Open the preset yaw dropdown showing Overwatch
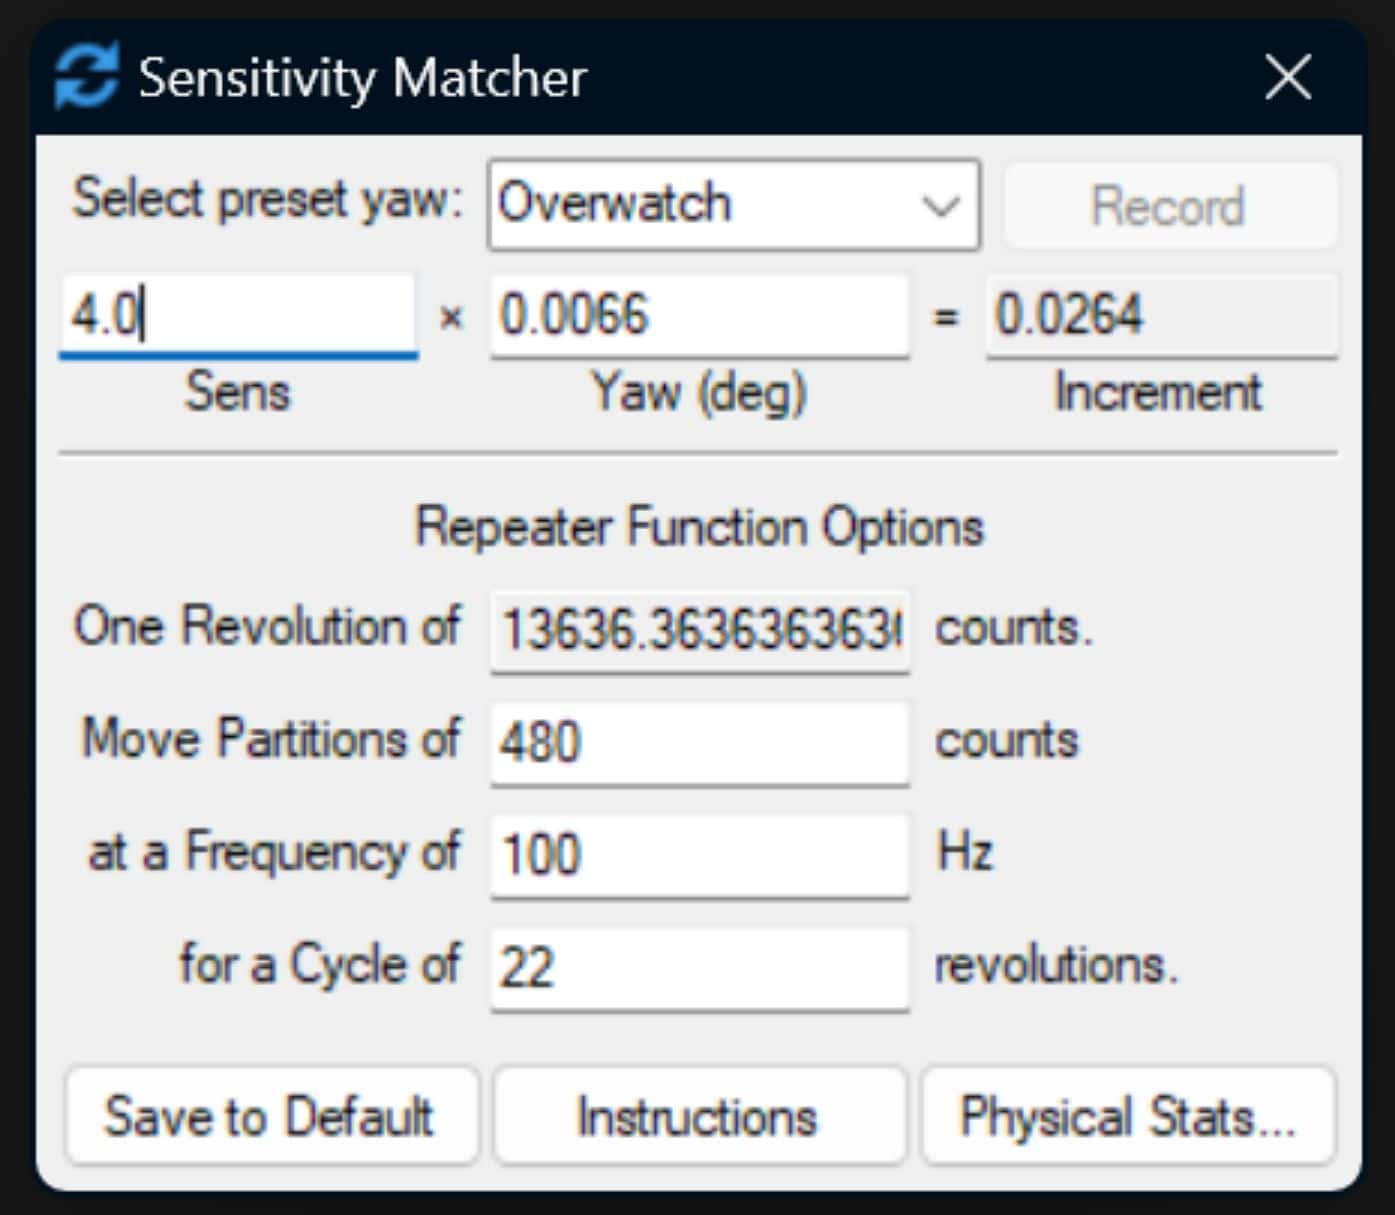Image resolution: width=1395 pixels, height=1215 pixels. coord(733,204)
